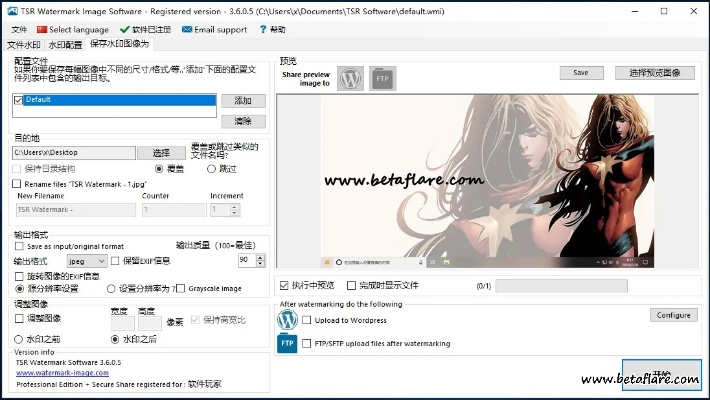Open the 文件 menu
The height and width of the screenshot is (400, 710).
coord(19,30)
